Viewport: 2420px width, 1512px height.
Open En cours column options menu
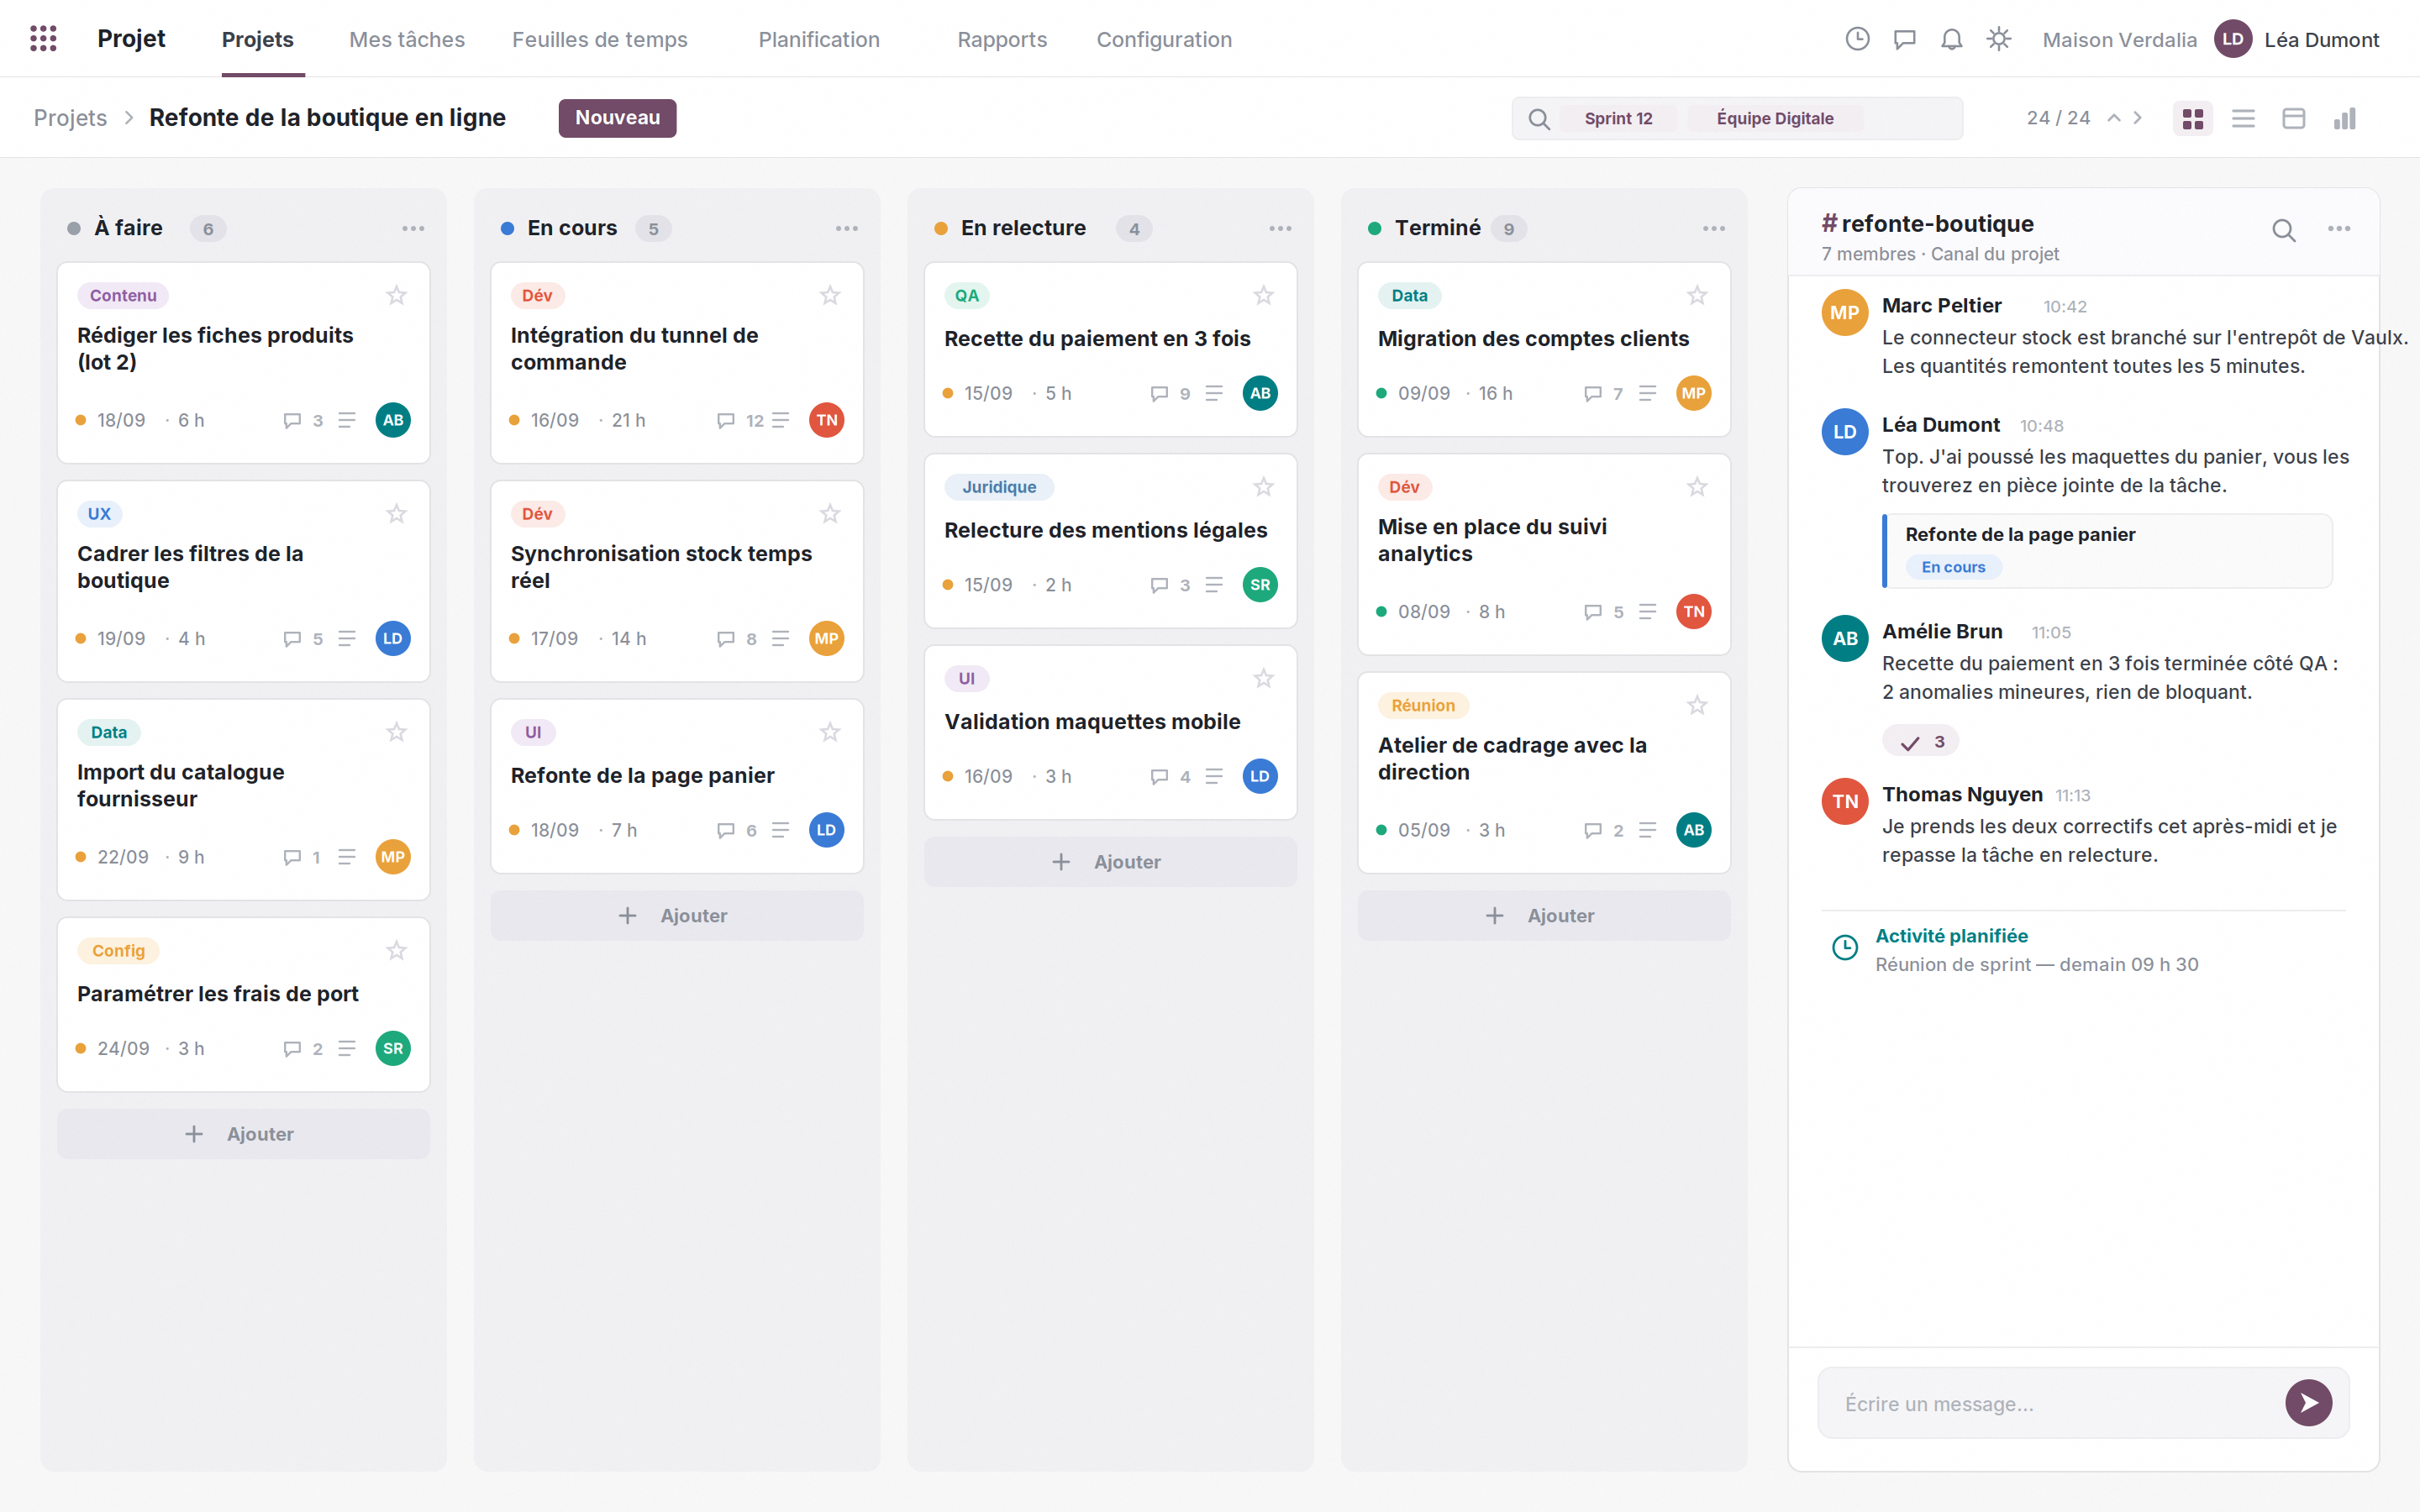tap(847, 228)
